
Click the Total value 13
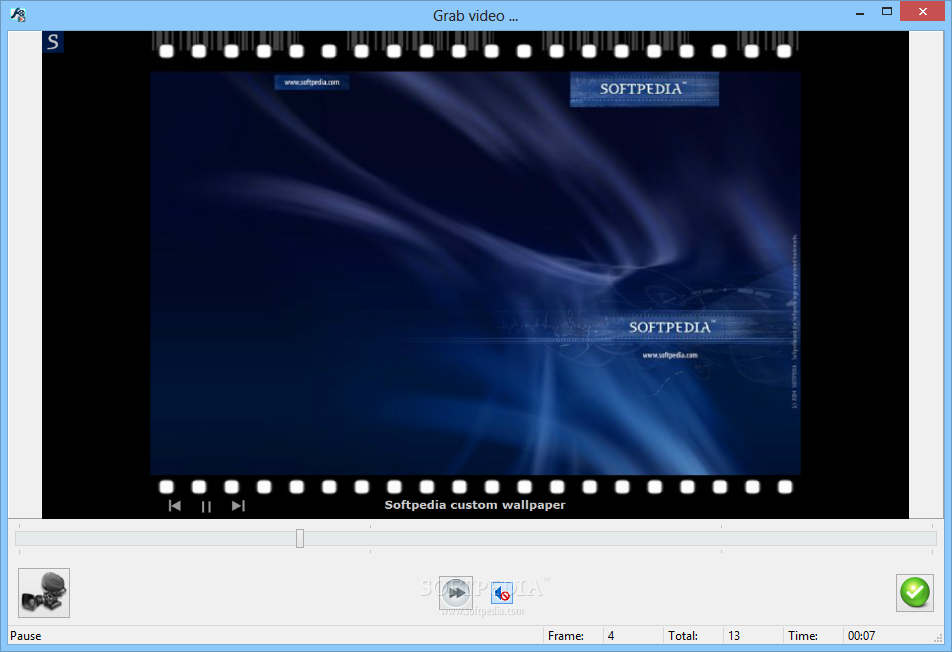pyautogui.click(x=734, y=636)
